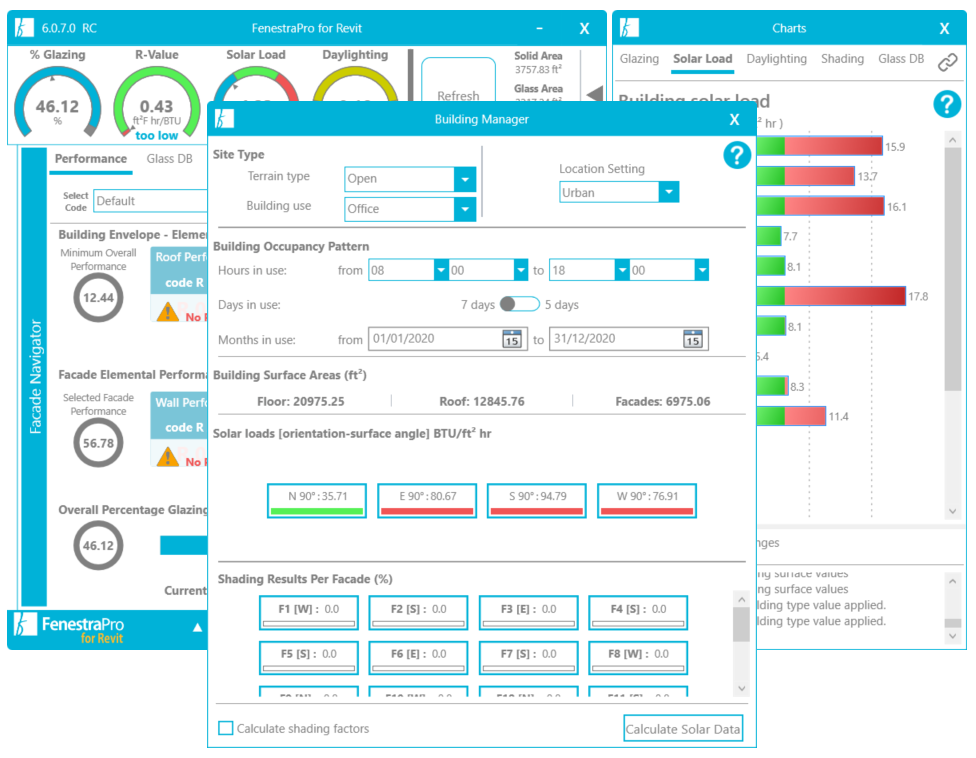This screenshot has width=976, height=758.
Task: Open Facade Navigator side panel
Action: tap(34, 377)
